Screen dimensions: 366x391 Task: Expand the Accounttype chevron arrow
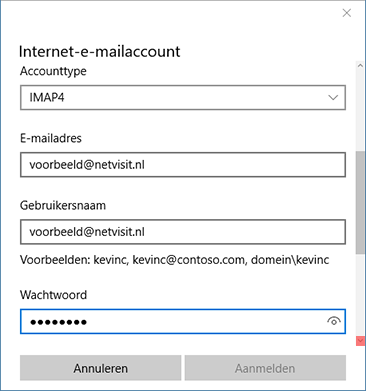(333, 98)
